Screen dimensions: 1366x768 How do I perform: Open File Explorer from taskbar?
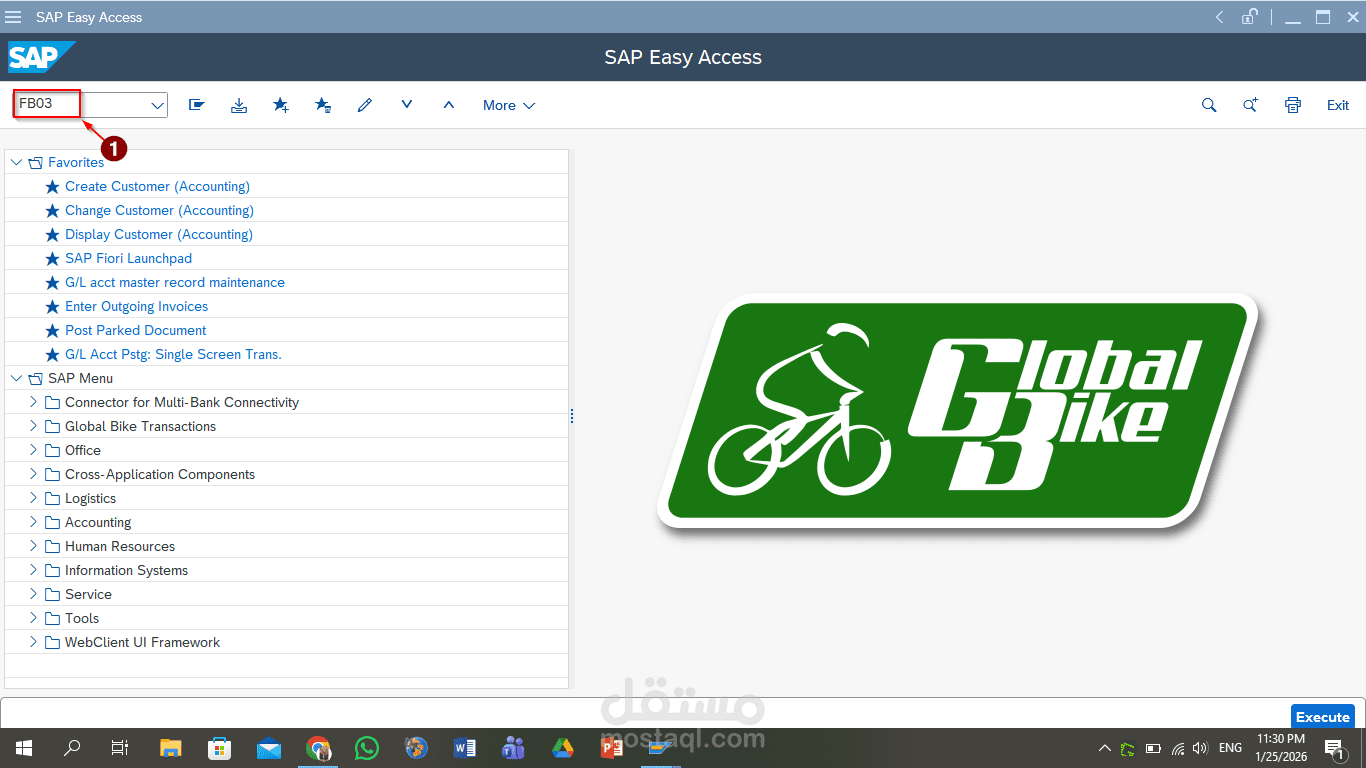tap(171, 748)
